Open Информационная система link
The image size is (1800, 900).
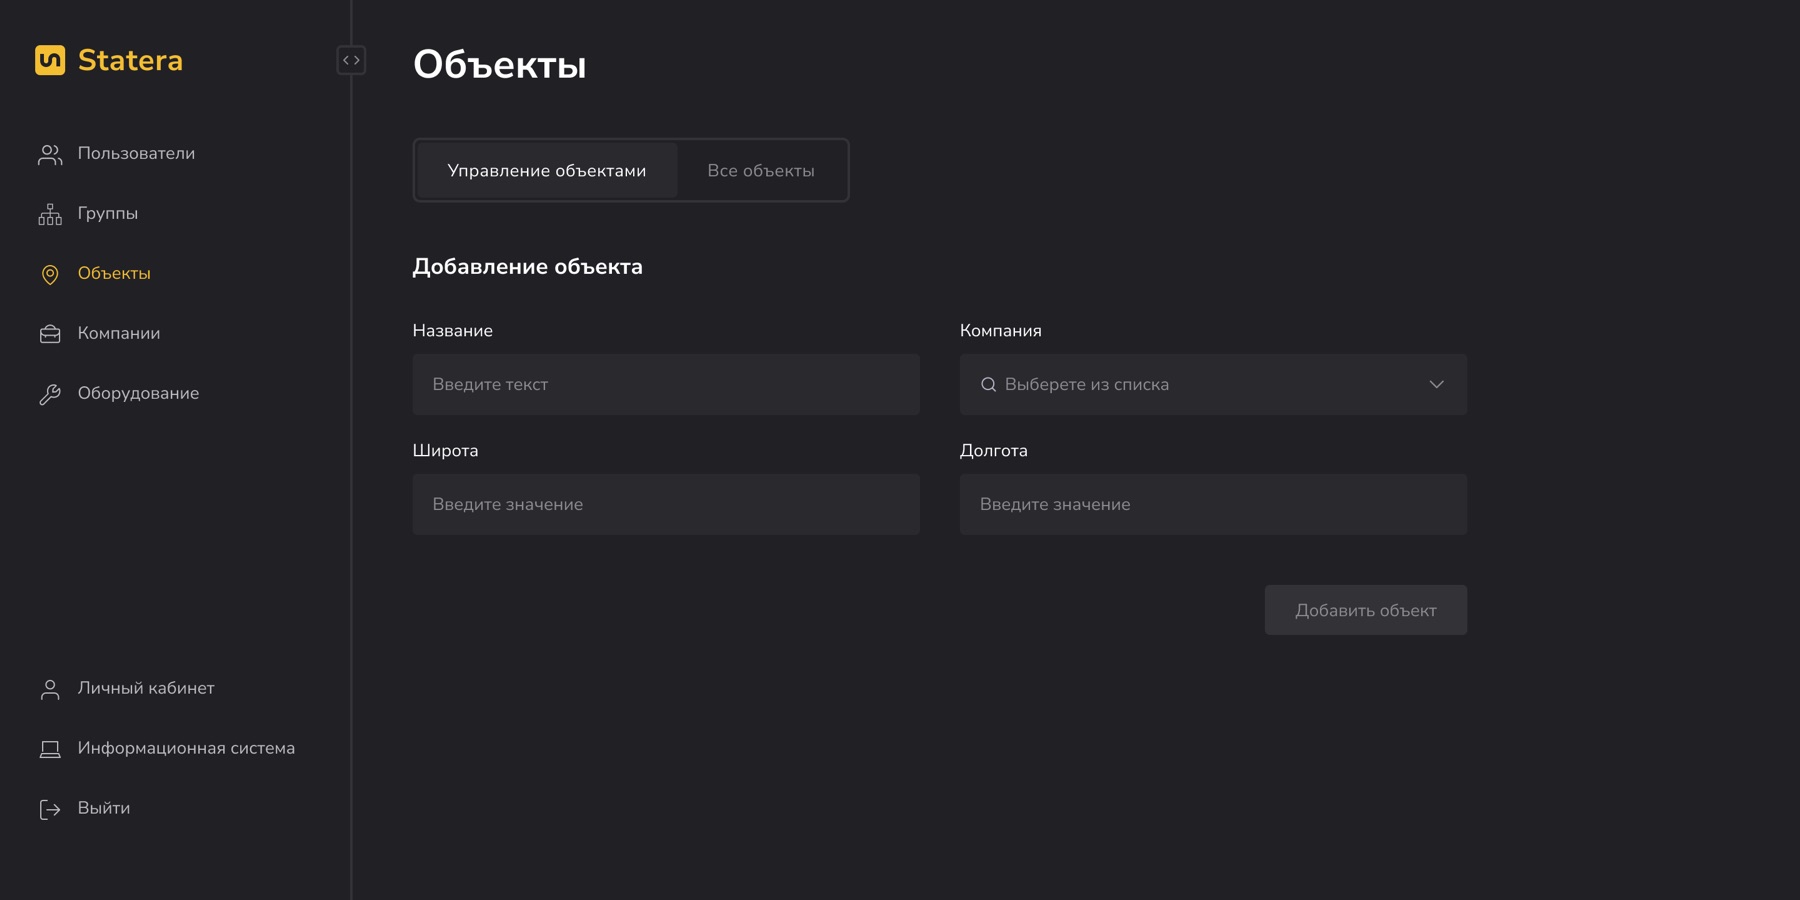click(x=186, y=748)
